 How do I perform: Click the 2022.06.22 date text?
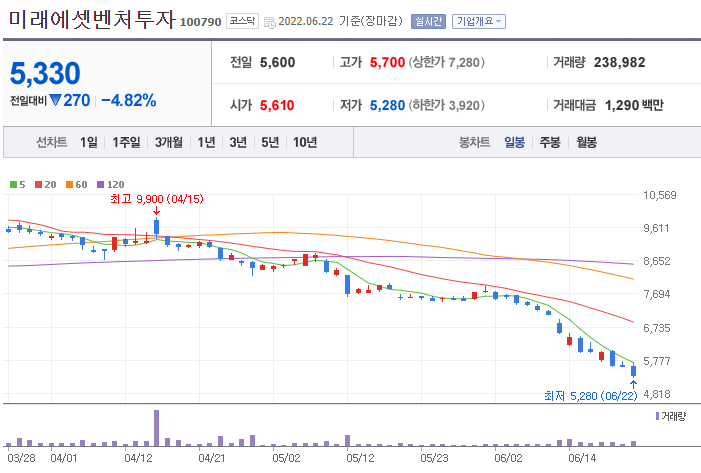point(306,21)
